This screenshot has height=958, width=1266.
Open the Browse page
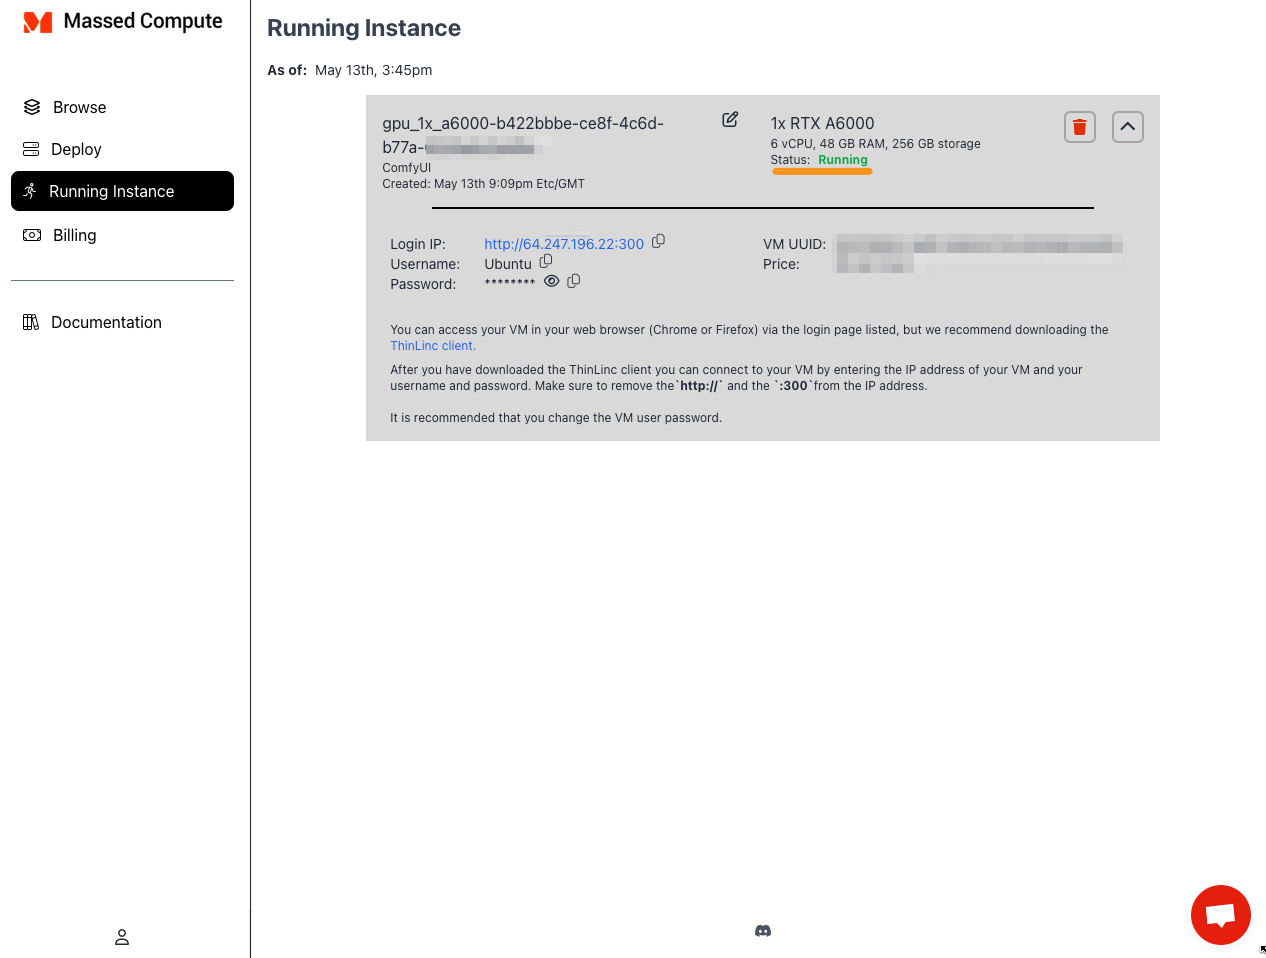[79, 107]
